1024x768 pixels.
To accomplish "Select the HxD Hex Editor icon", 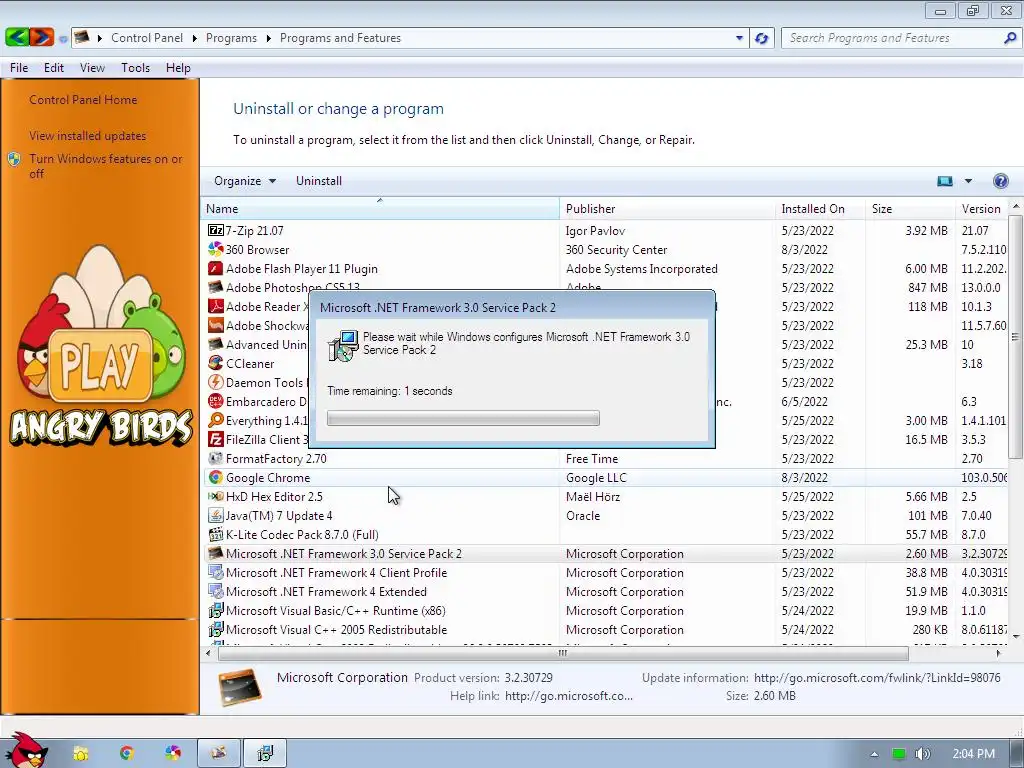I will point(216,496).
